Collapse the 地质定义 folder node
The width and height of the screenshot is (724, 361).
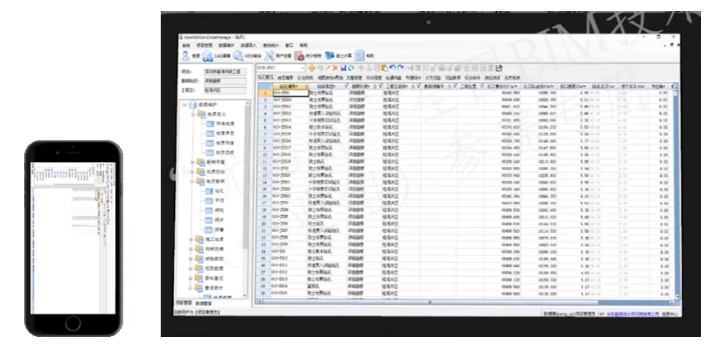click(x=193, y=114)
